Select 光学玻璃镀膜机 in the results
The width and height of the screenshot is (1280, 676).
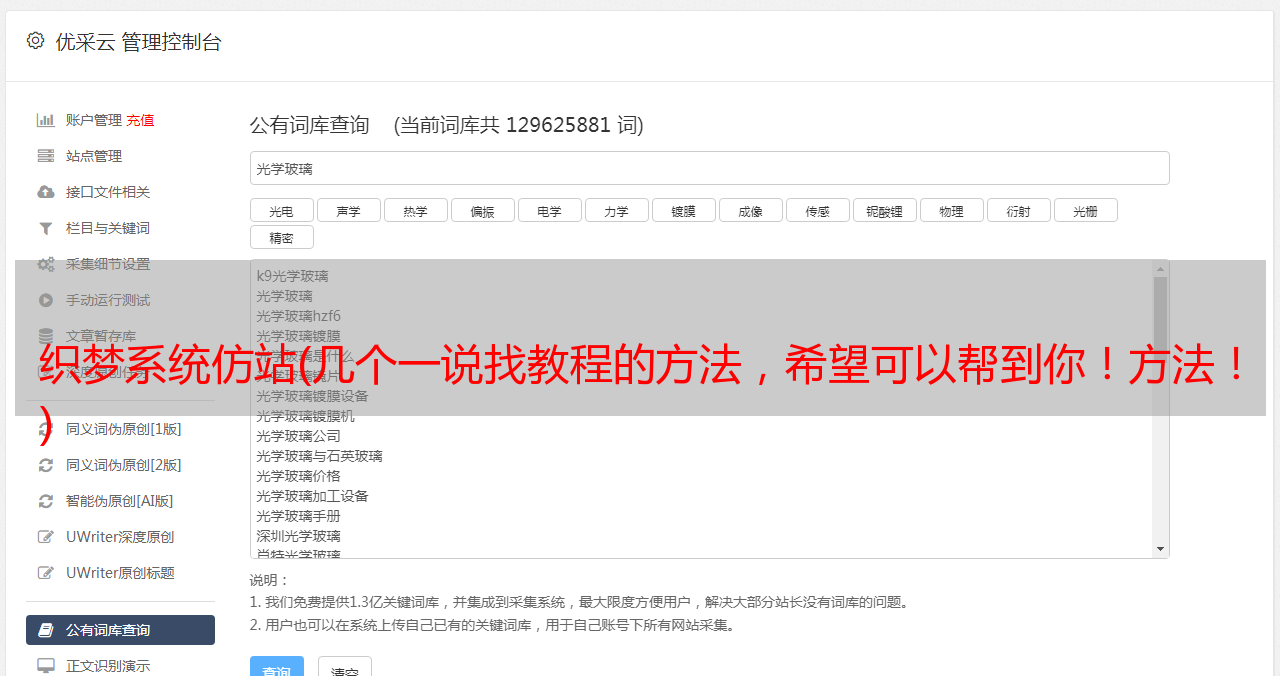click(x=305, y=416)
